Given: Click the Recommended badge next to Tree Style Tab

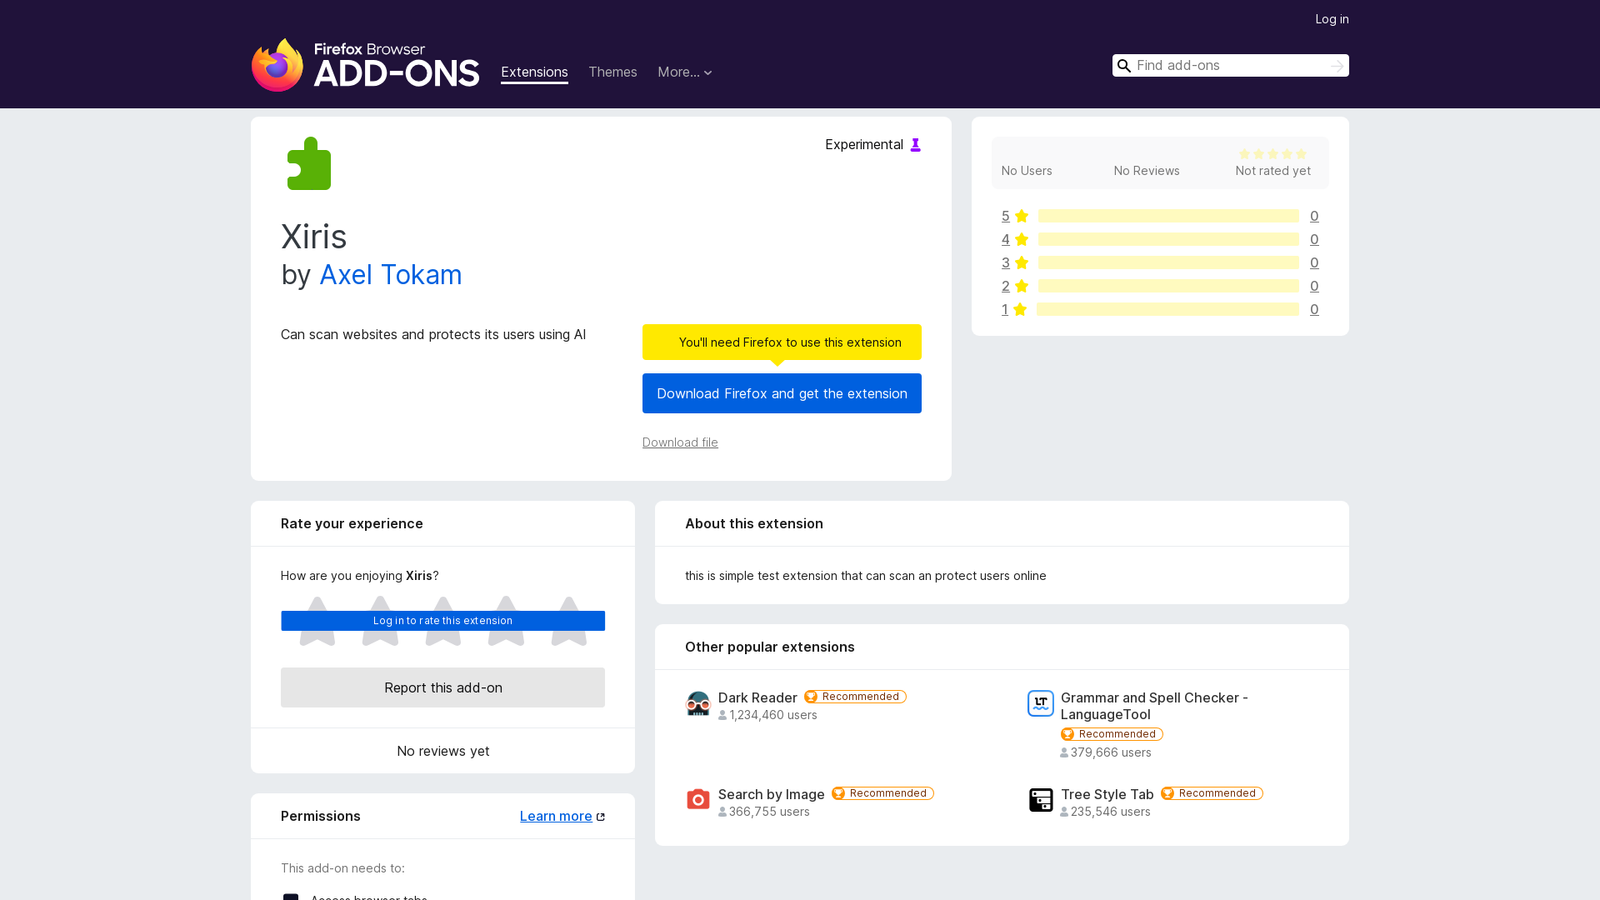Looking at the screenshot, I should [1212, 794].
